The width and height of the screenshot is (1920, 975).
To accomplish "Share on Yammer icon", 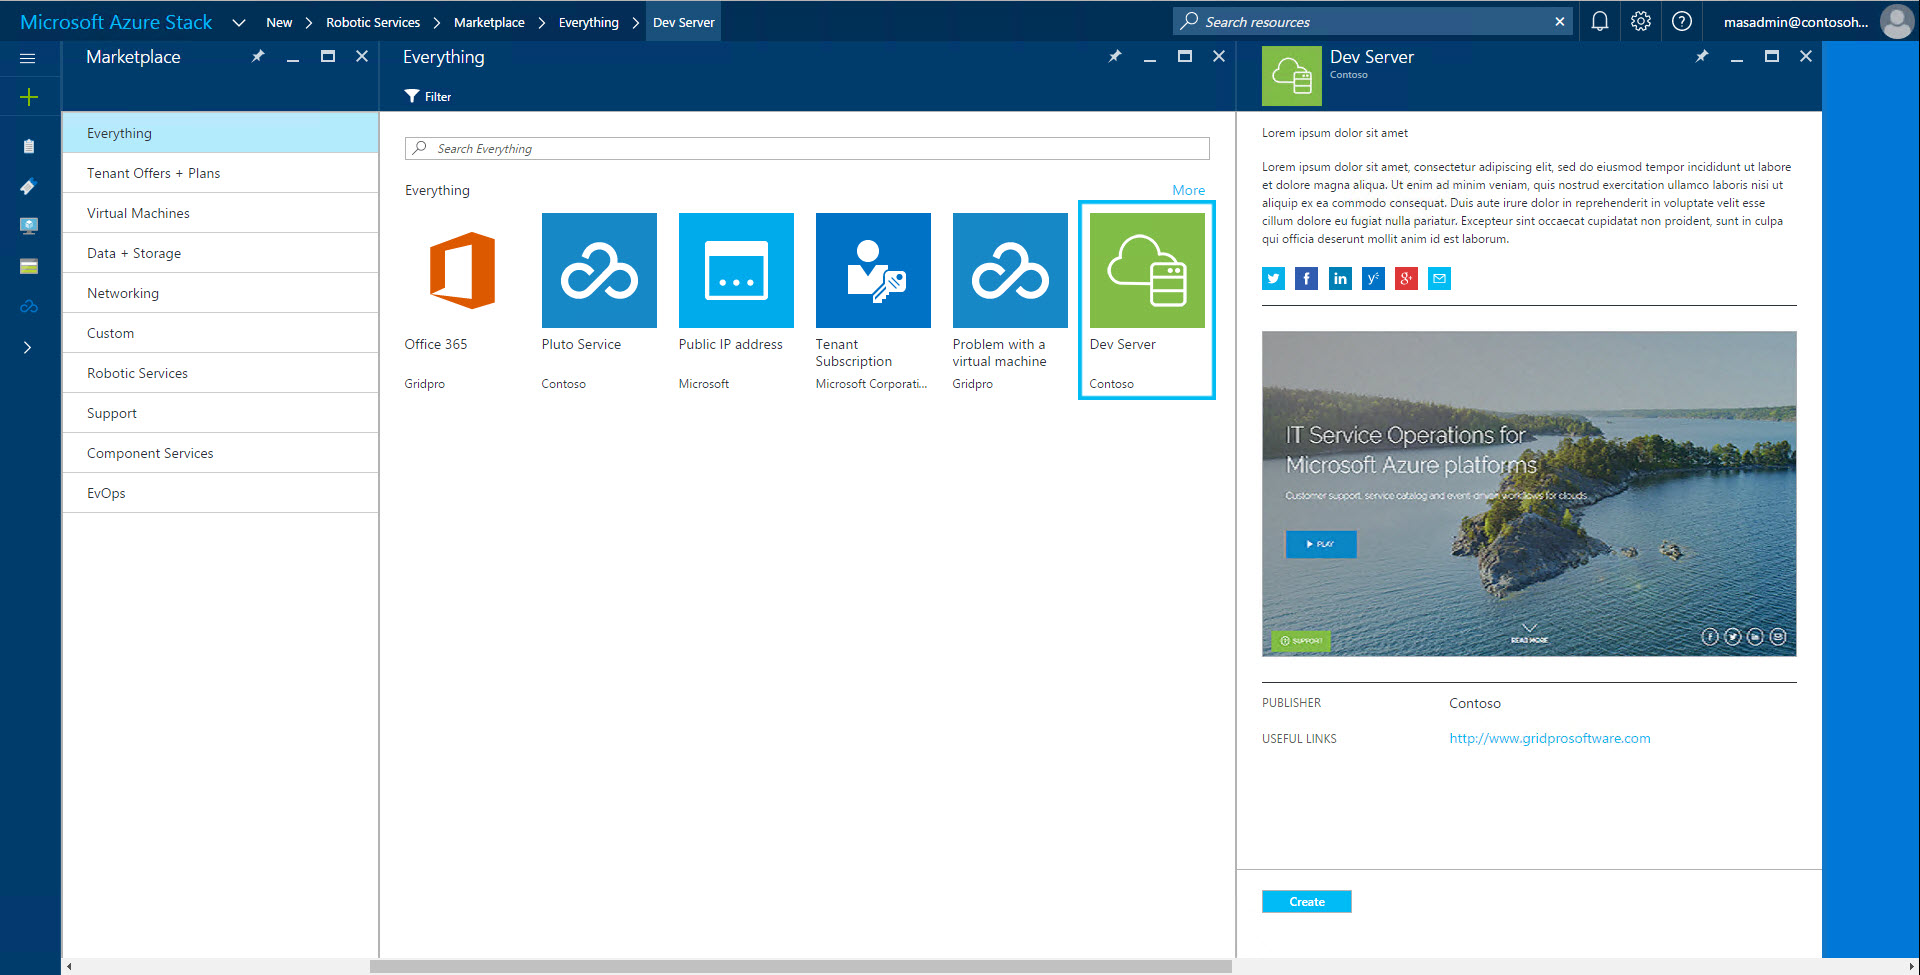I will [x=1373, y=279].
